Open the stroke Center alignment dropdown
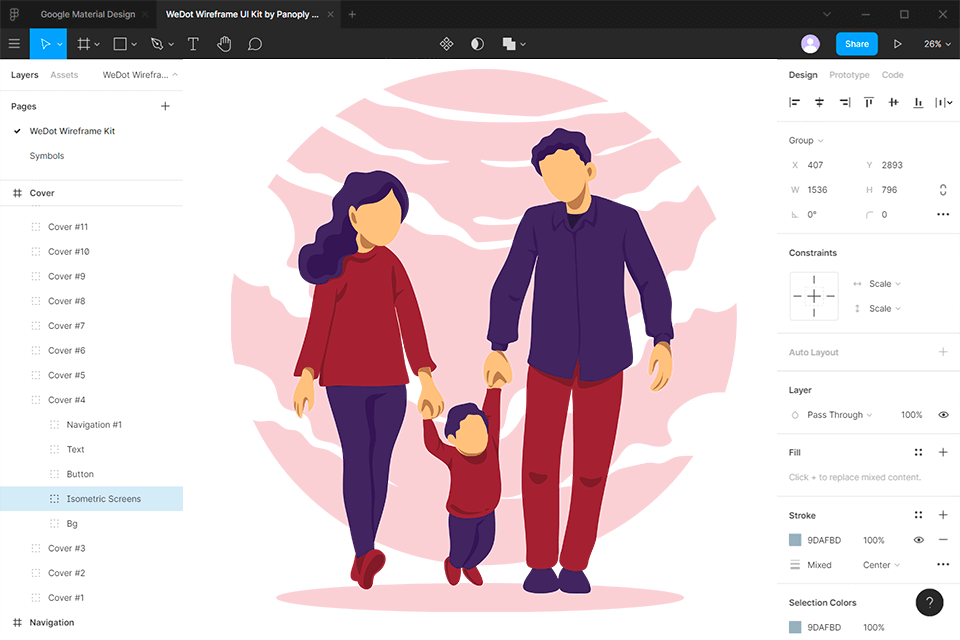960x640 pixels. tap(881, 565)
